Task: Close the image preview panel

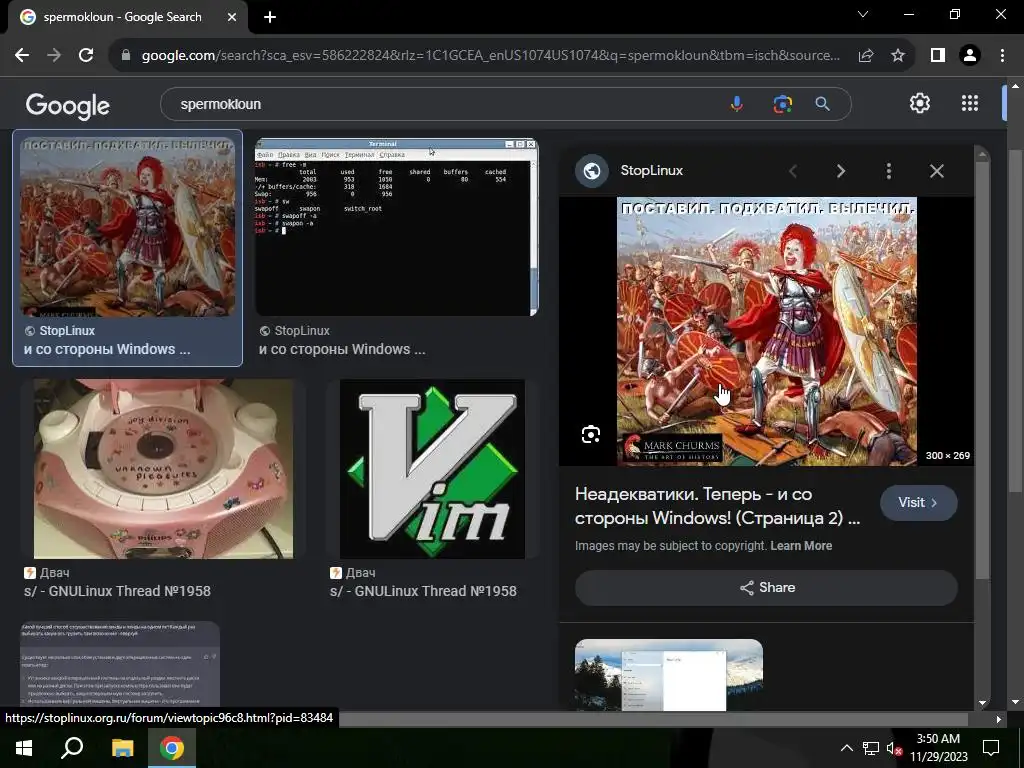Action: pyautogui.click(x=936, y=171)
